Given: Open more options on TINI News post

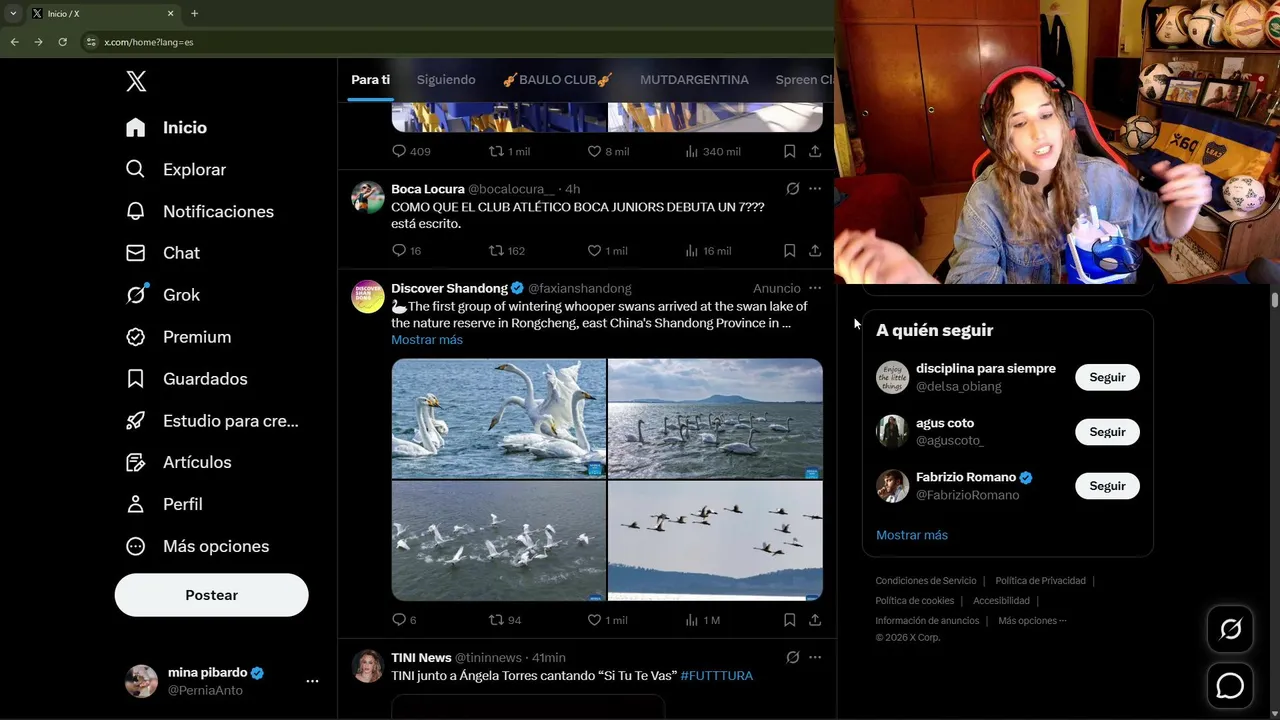Looking at the screenshot, I should pos(815,657).
